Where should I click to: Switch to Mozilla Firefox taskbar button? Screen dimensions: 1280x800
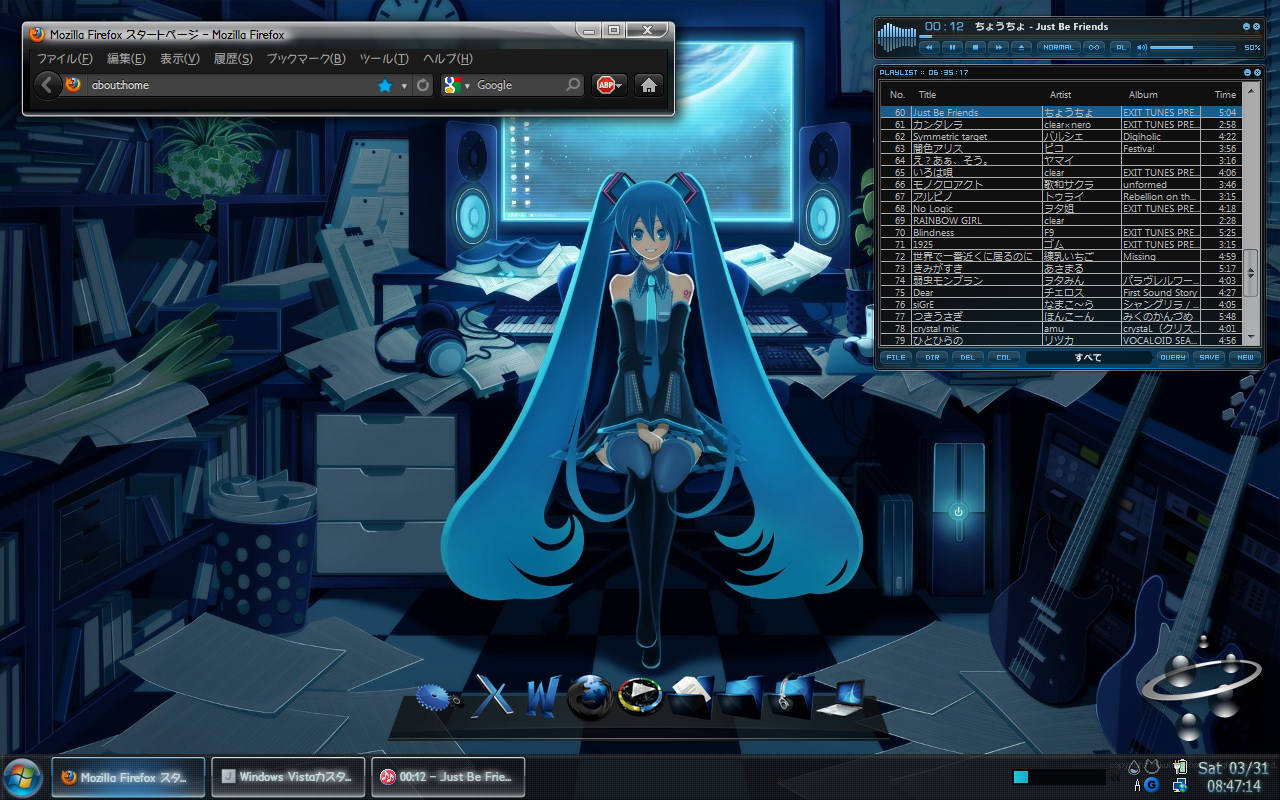[x=128, y=777]
